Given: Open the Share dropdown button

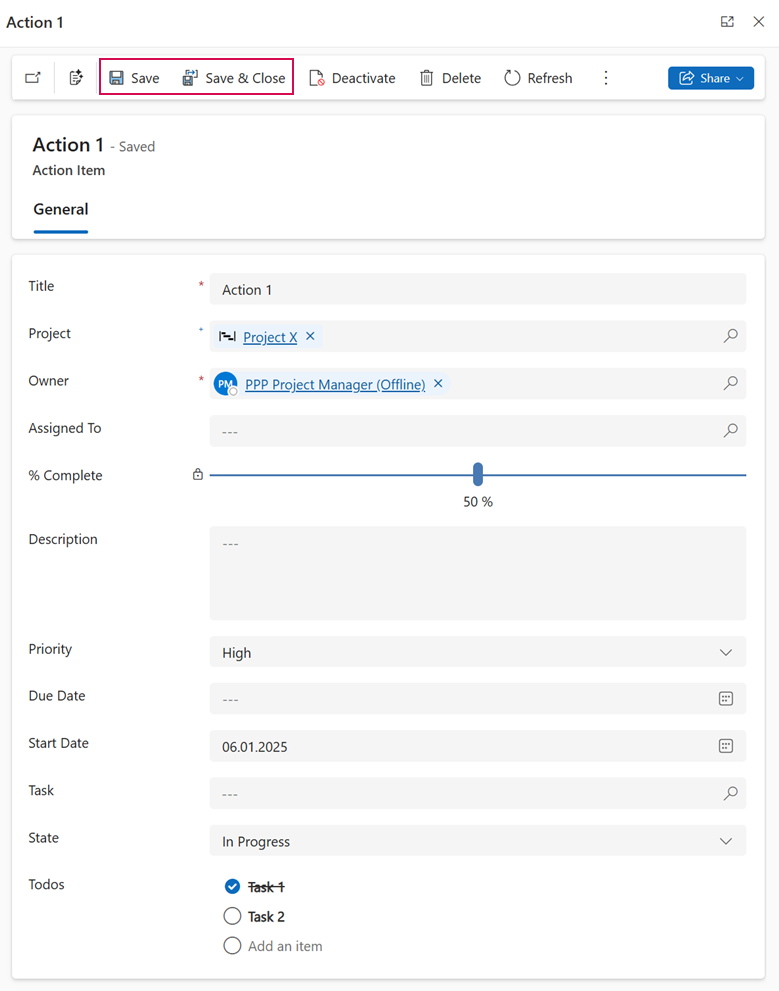Looking at the screenshot, I should 711,78.
